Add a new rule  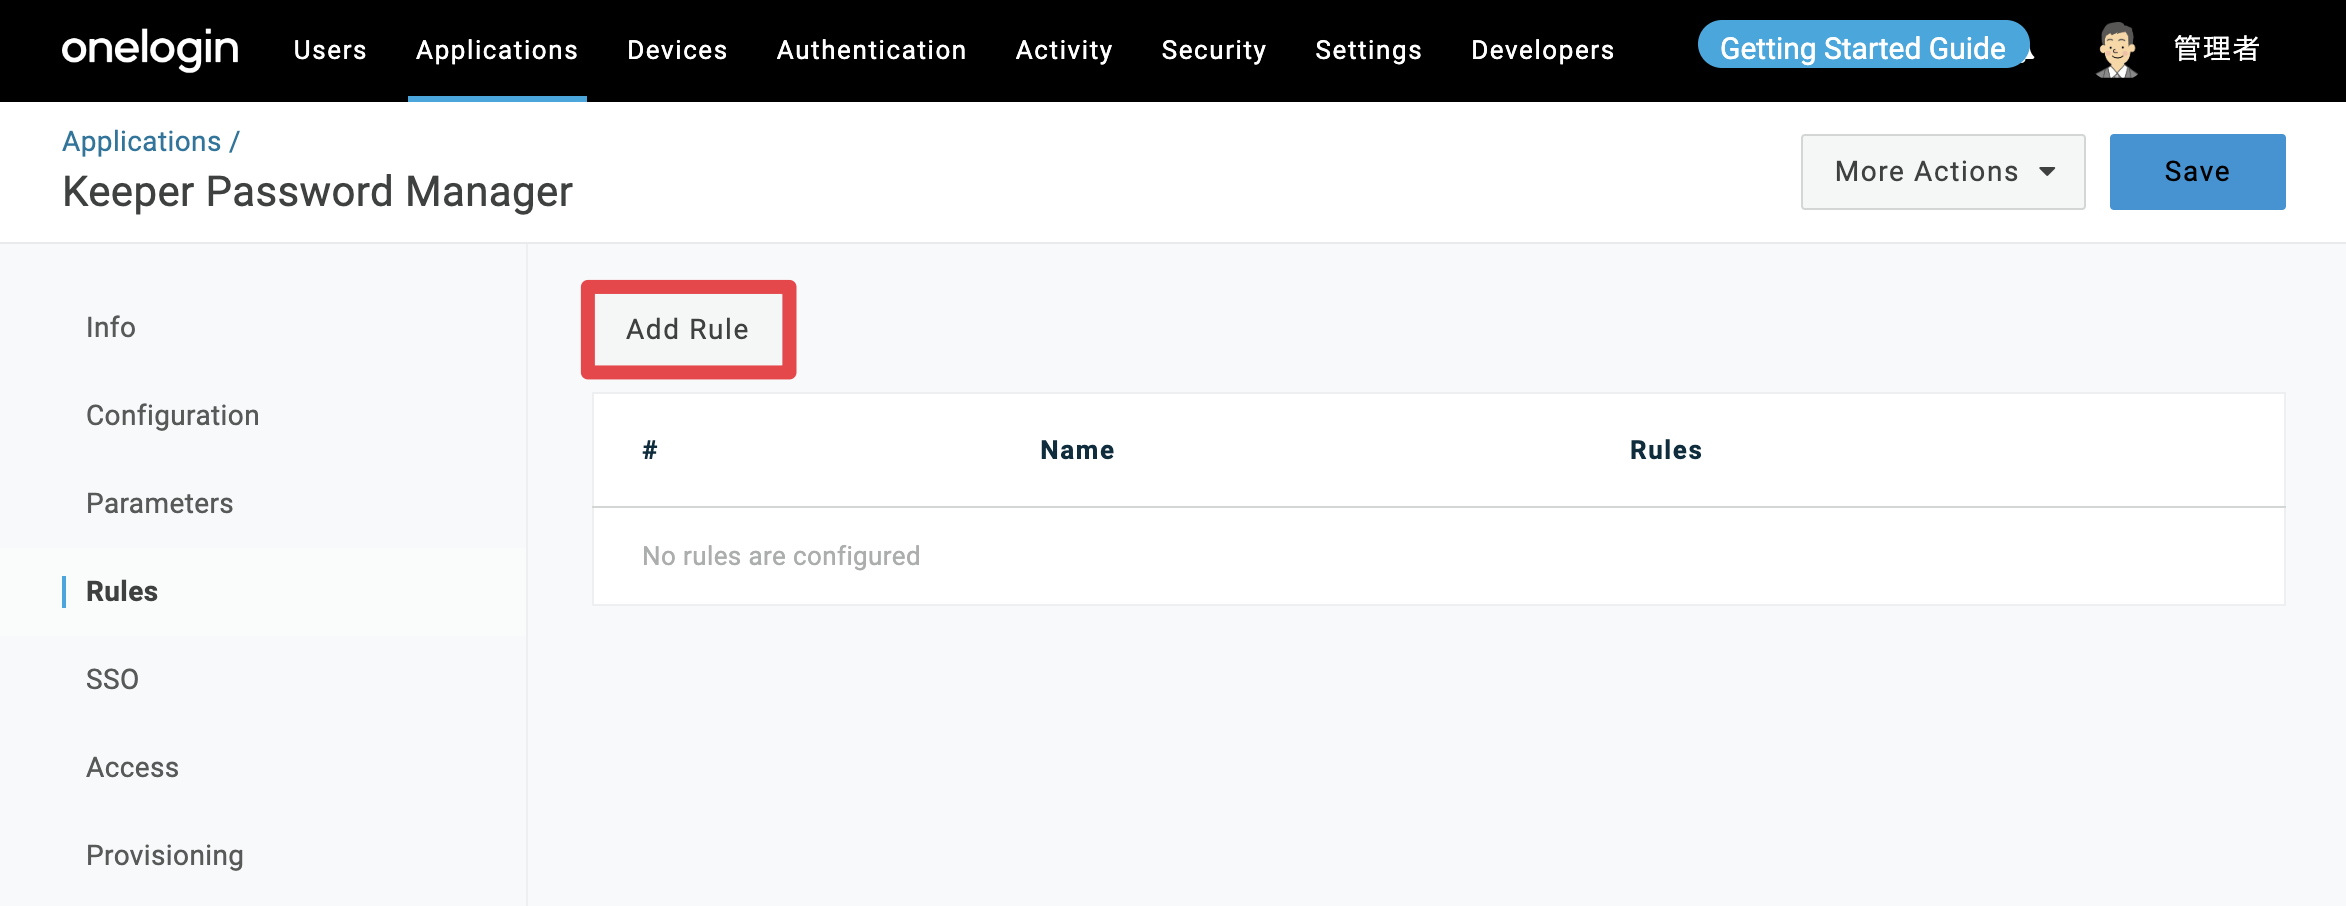[x=688, y=329]
